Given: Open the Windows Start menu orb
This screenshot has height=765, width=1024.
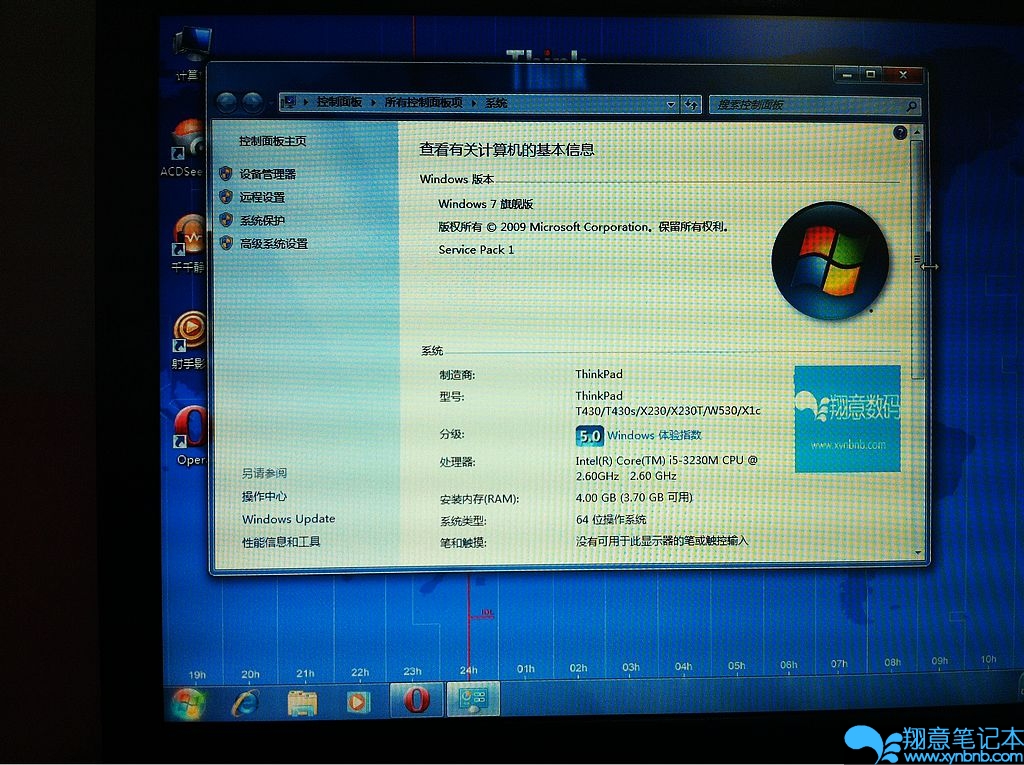Looking at the screenshot, I should click(189, 702).
